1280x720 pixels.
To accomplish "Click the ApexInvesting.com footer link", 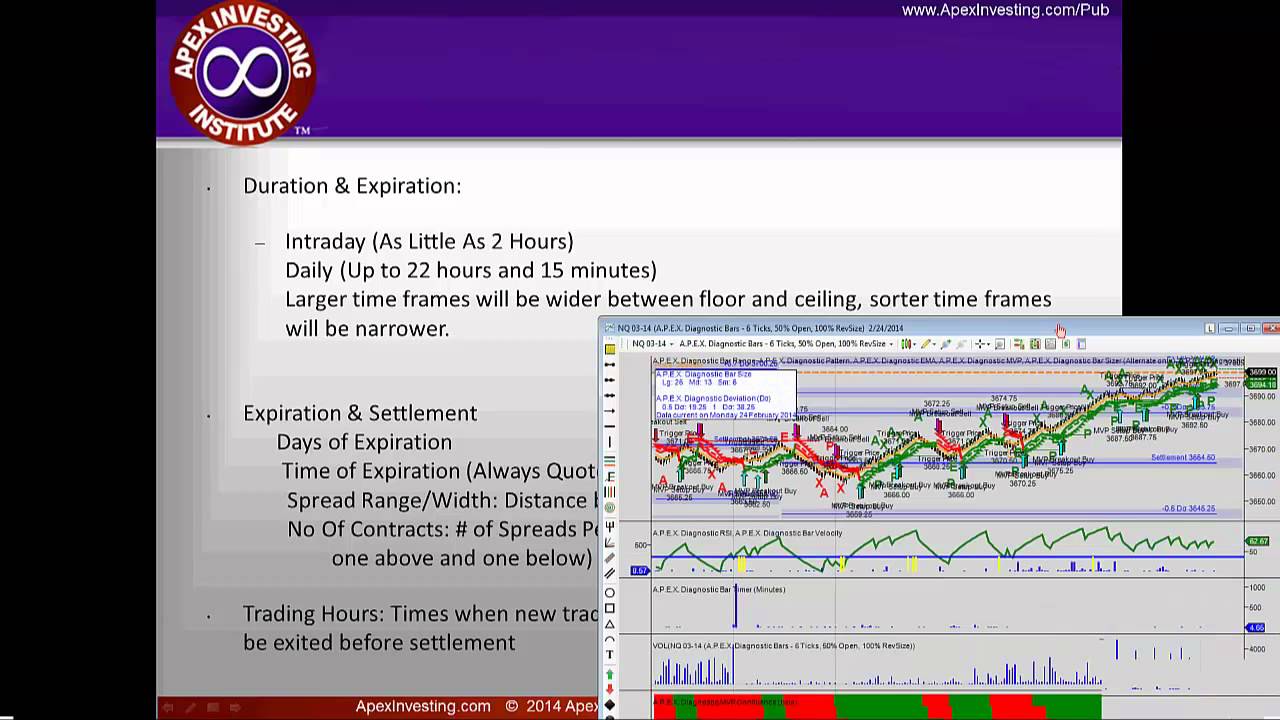I will click(423, 706).
